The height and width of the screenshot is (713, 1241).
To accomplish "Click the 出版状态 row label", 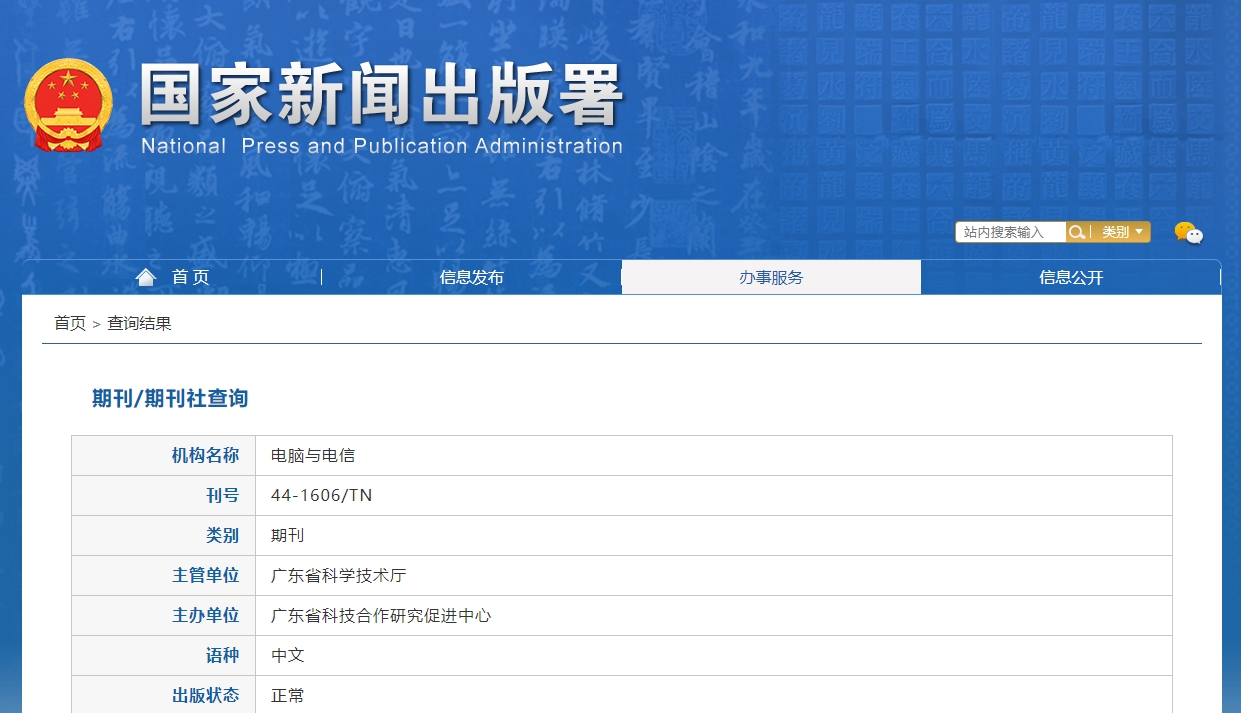I will point(205,695).
